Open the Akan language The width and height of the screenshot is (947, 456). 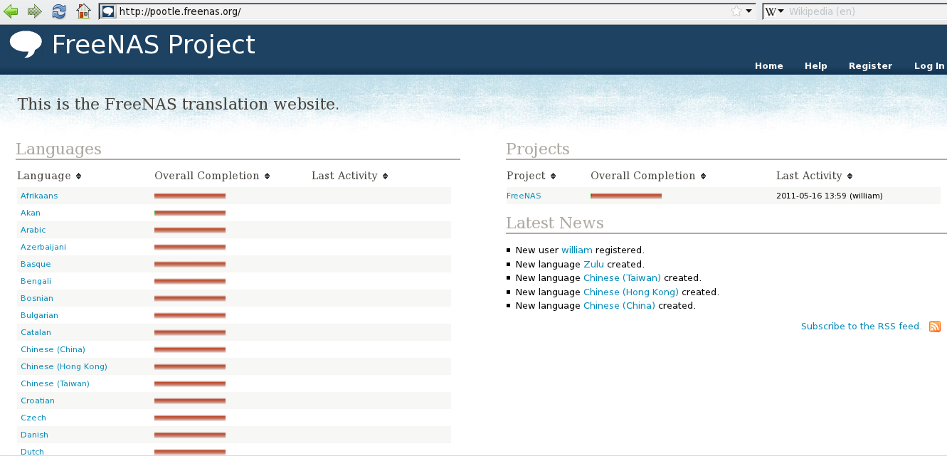(x=30, y=213)
